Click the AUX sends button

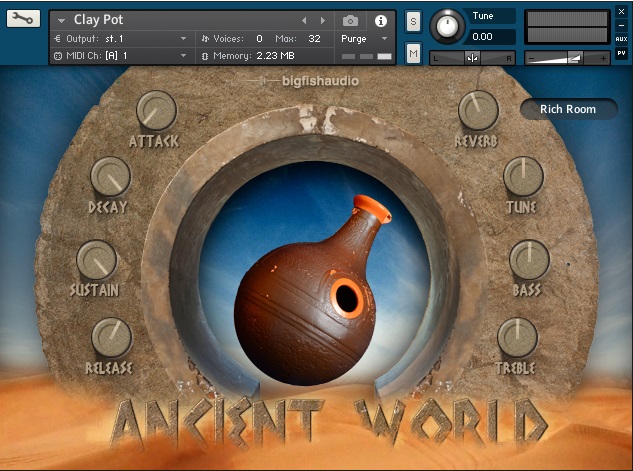click(x=622, y=38)
